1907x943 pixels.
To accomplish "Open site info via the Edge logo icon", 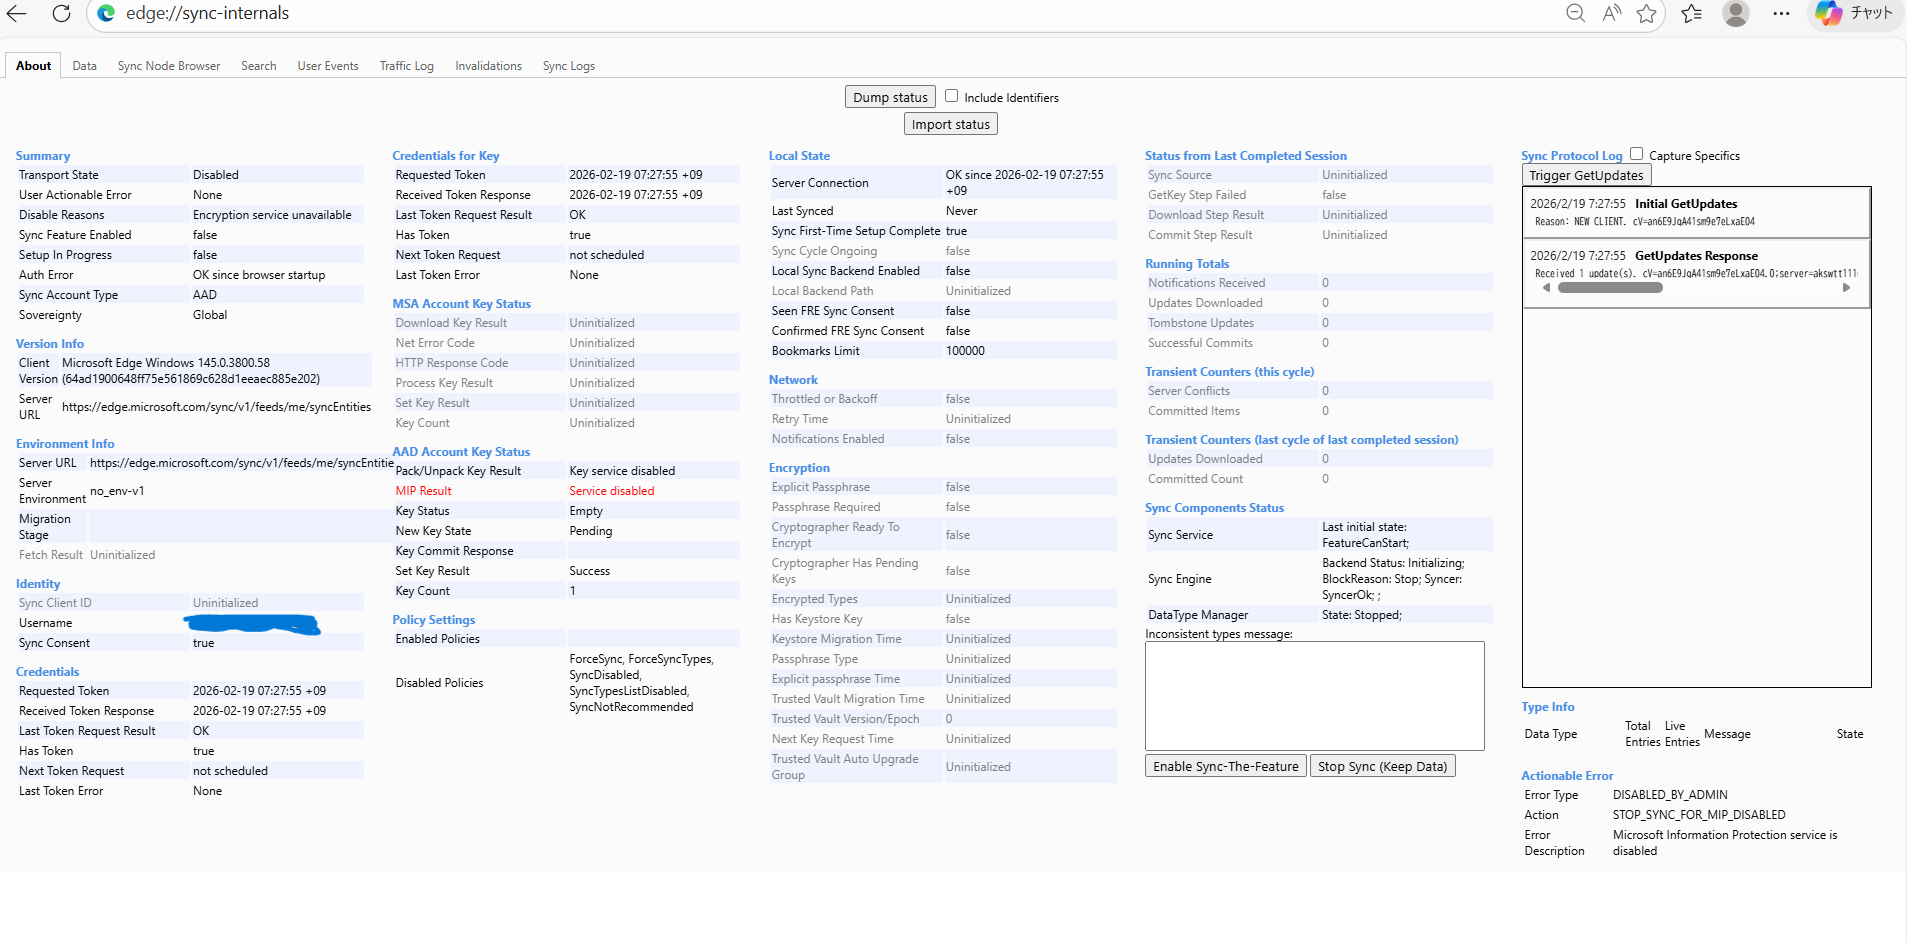I will click(106, 13).
